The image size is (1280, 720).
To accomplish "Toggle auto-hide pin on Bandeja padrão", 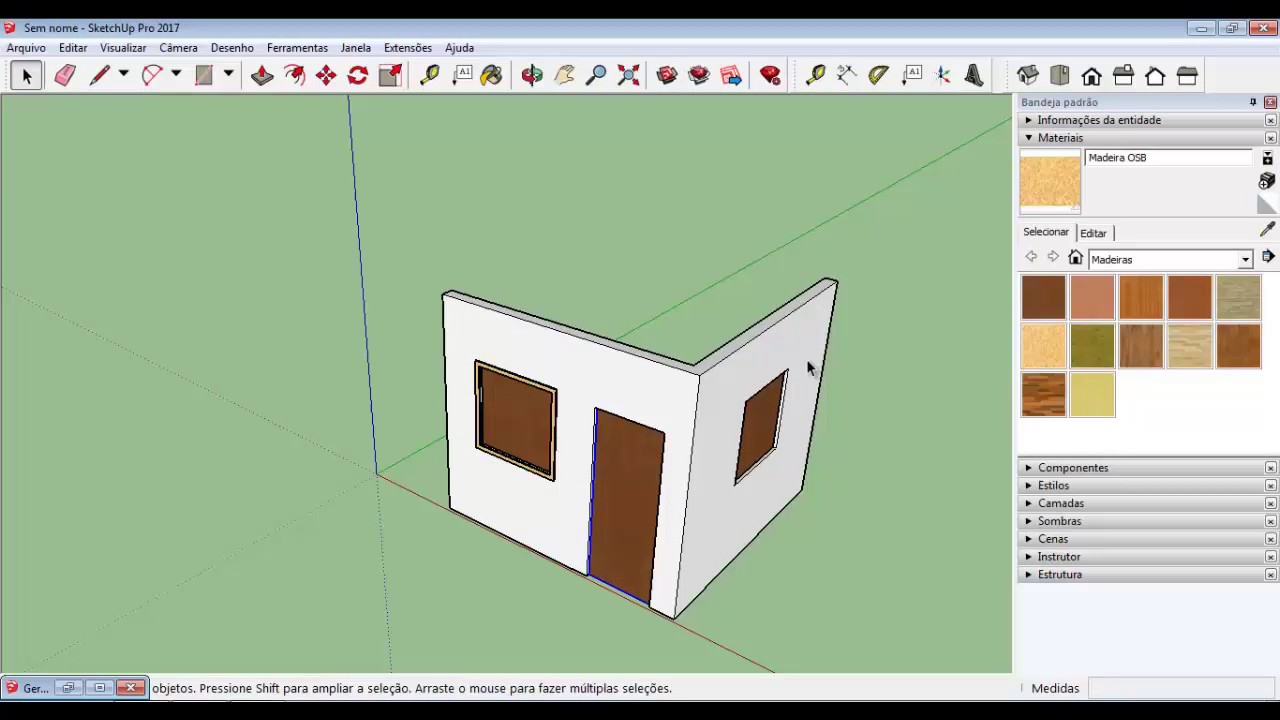I will coord(1253,102).
